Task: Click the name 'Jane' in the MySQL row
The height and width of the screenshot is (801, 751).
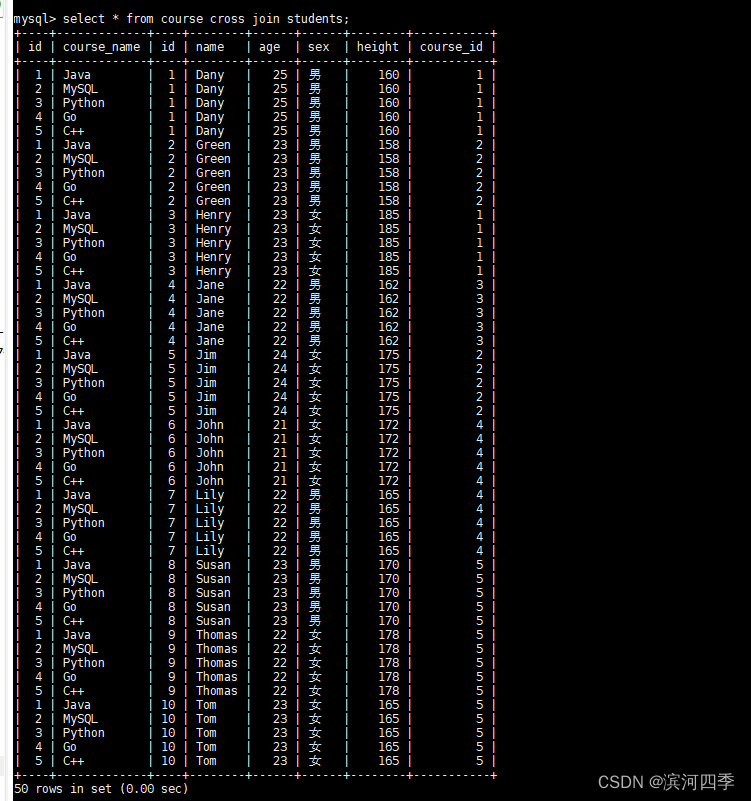Action: pos(210,299)
